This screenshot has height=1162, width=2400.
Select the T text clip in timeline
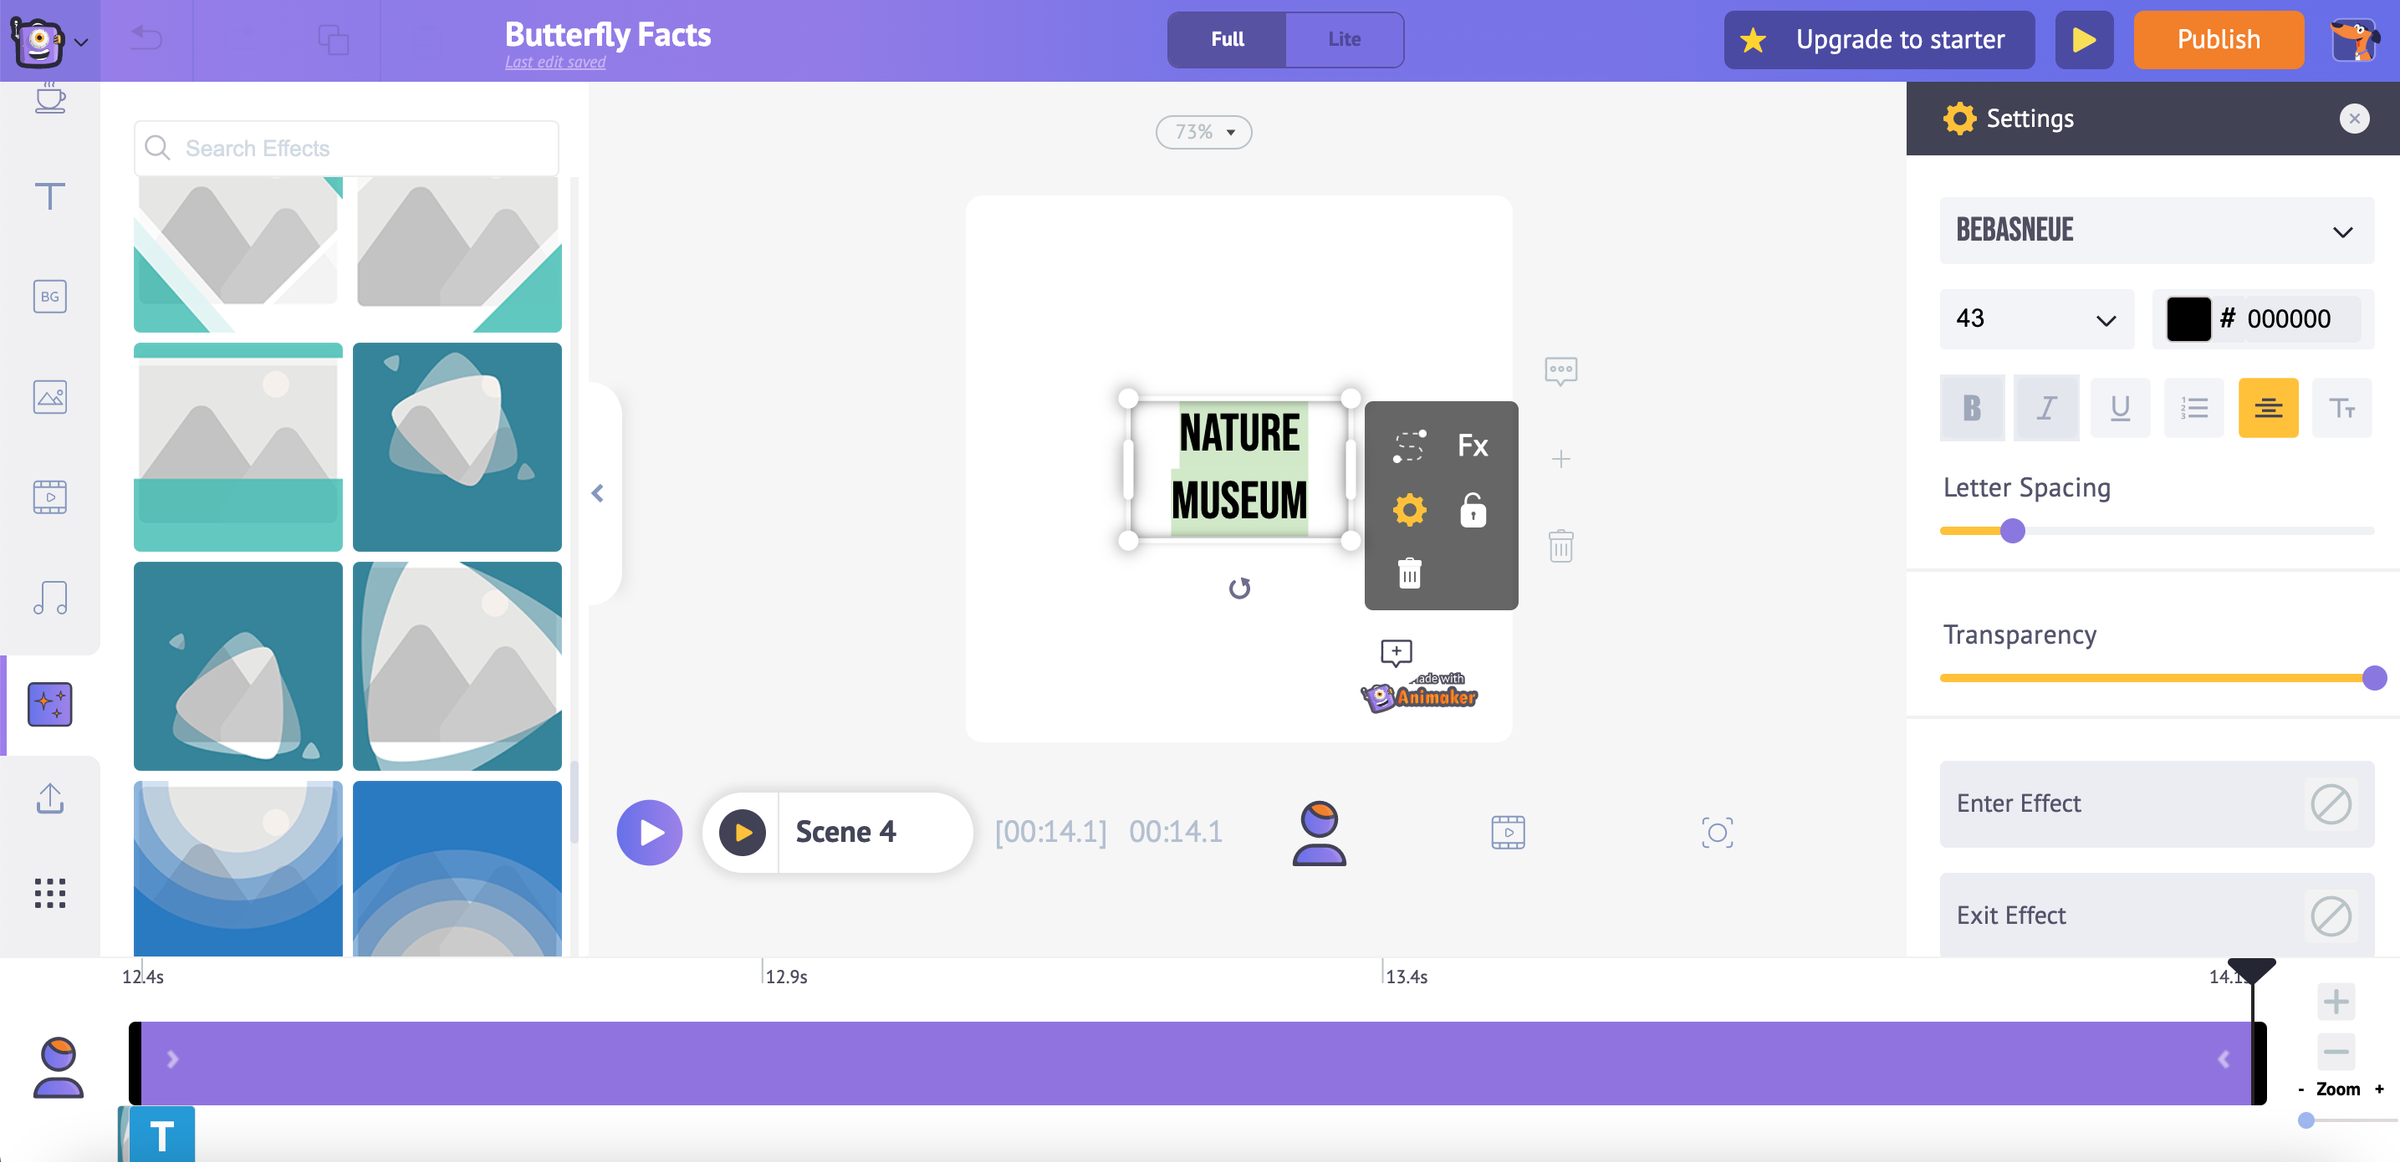(x=162, y=1135)
